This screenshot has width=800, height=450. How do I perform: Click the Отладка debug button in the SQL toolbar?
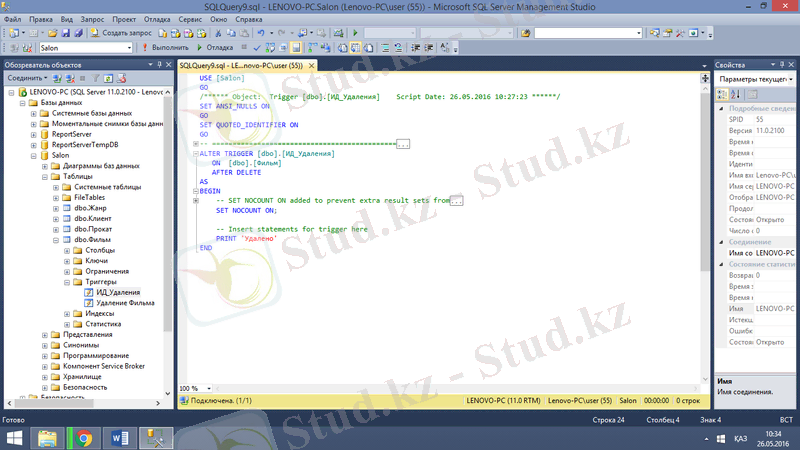(x=215, y=48)
